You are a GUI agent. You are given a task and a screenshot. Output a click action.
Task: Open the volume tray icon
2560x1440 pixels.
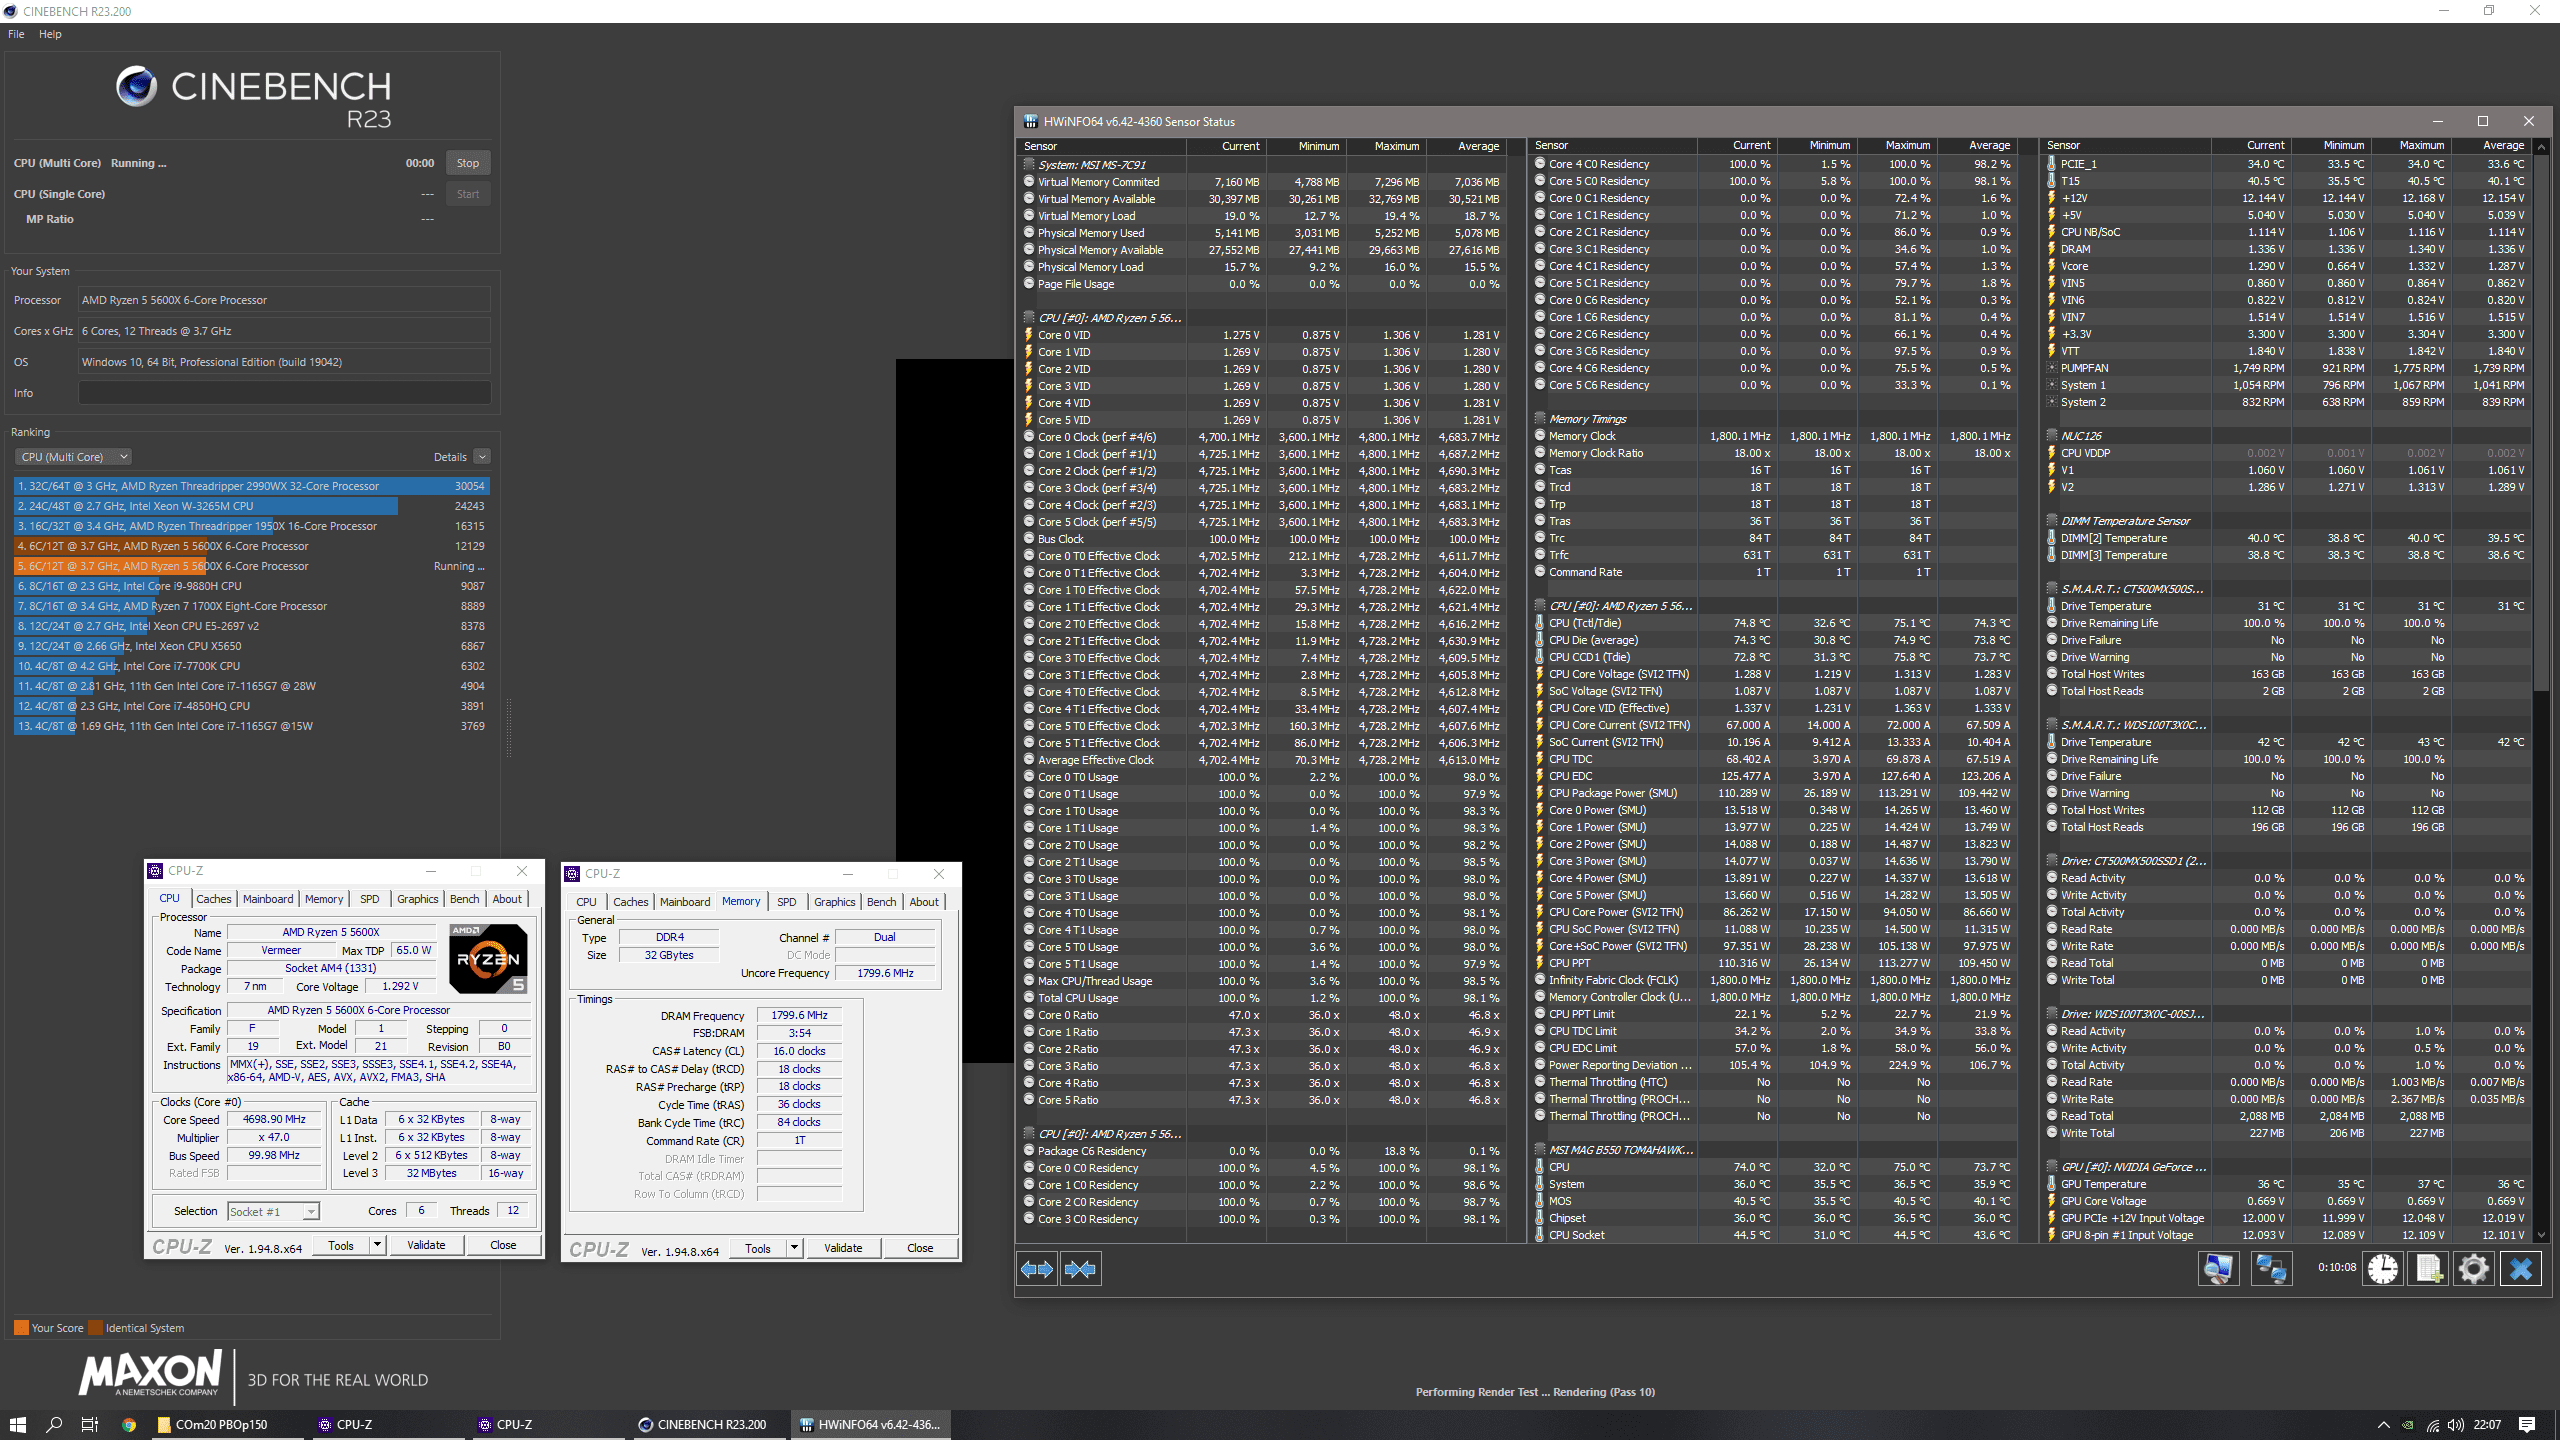[2456, 1425]
